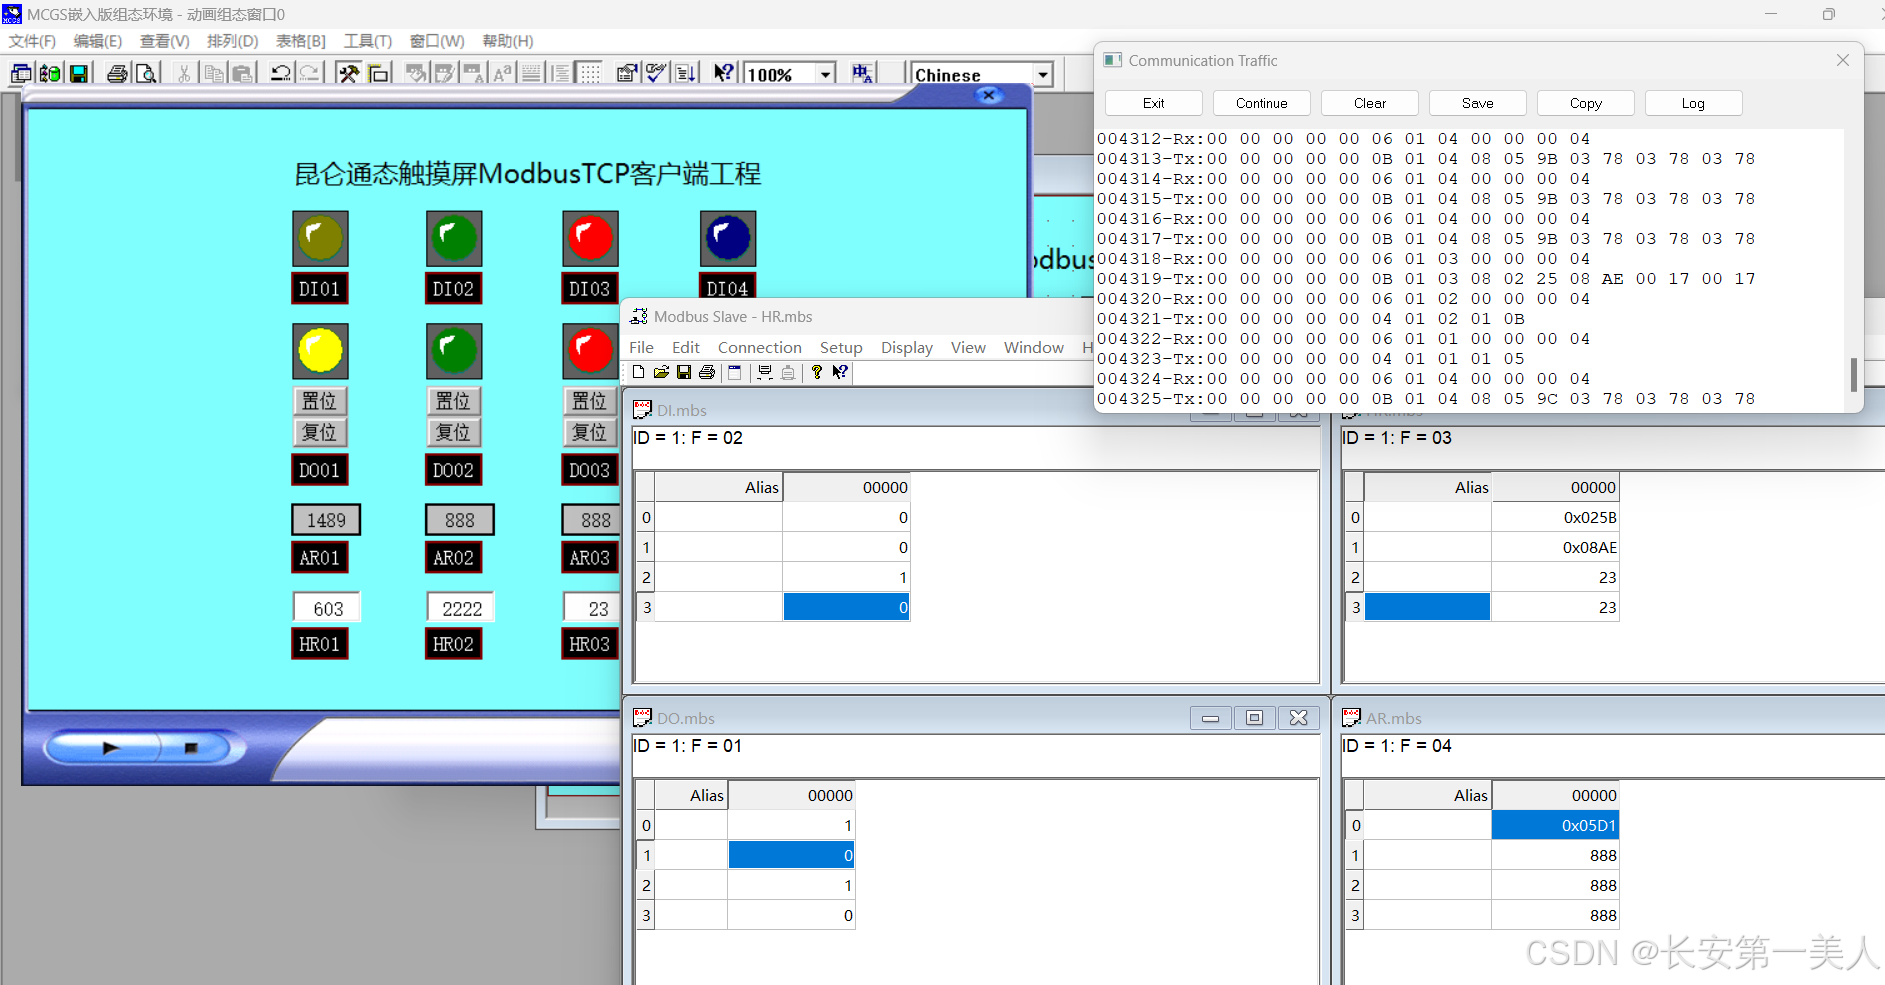Click the Modbus Slave connect icon
The image size is (1885, 985).
(x=765, y=372)
